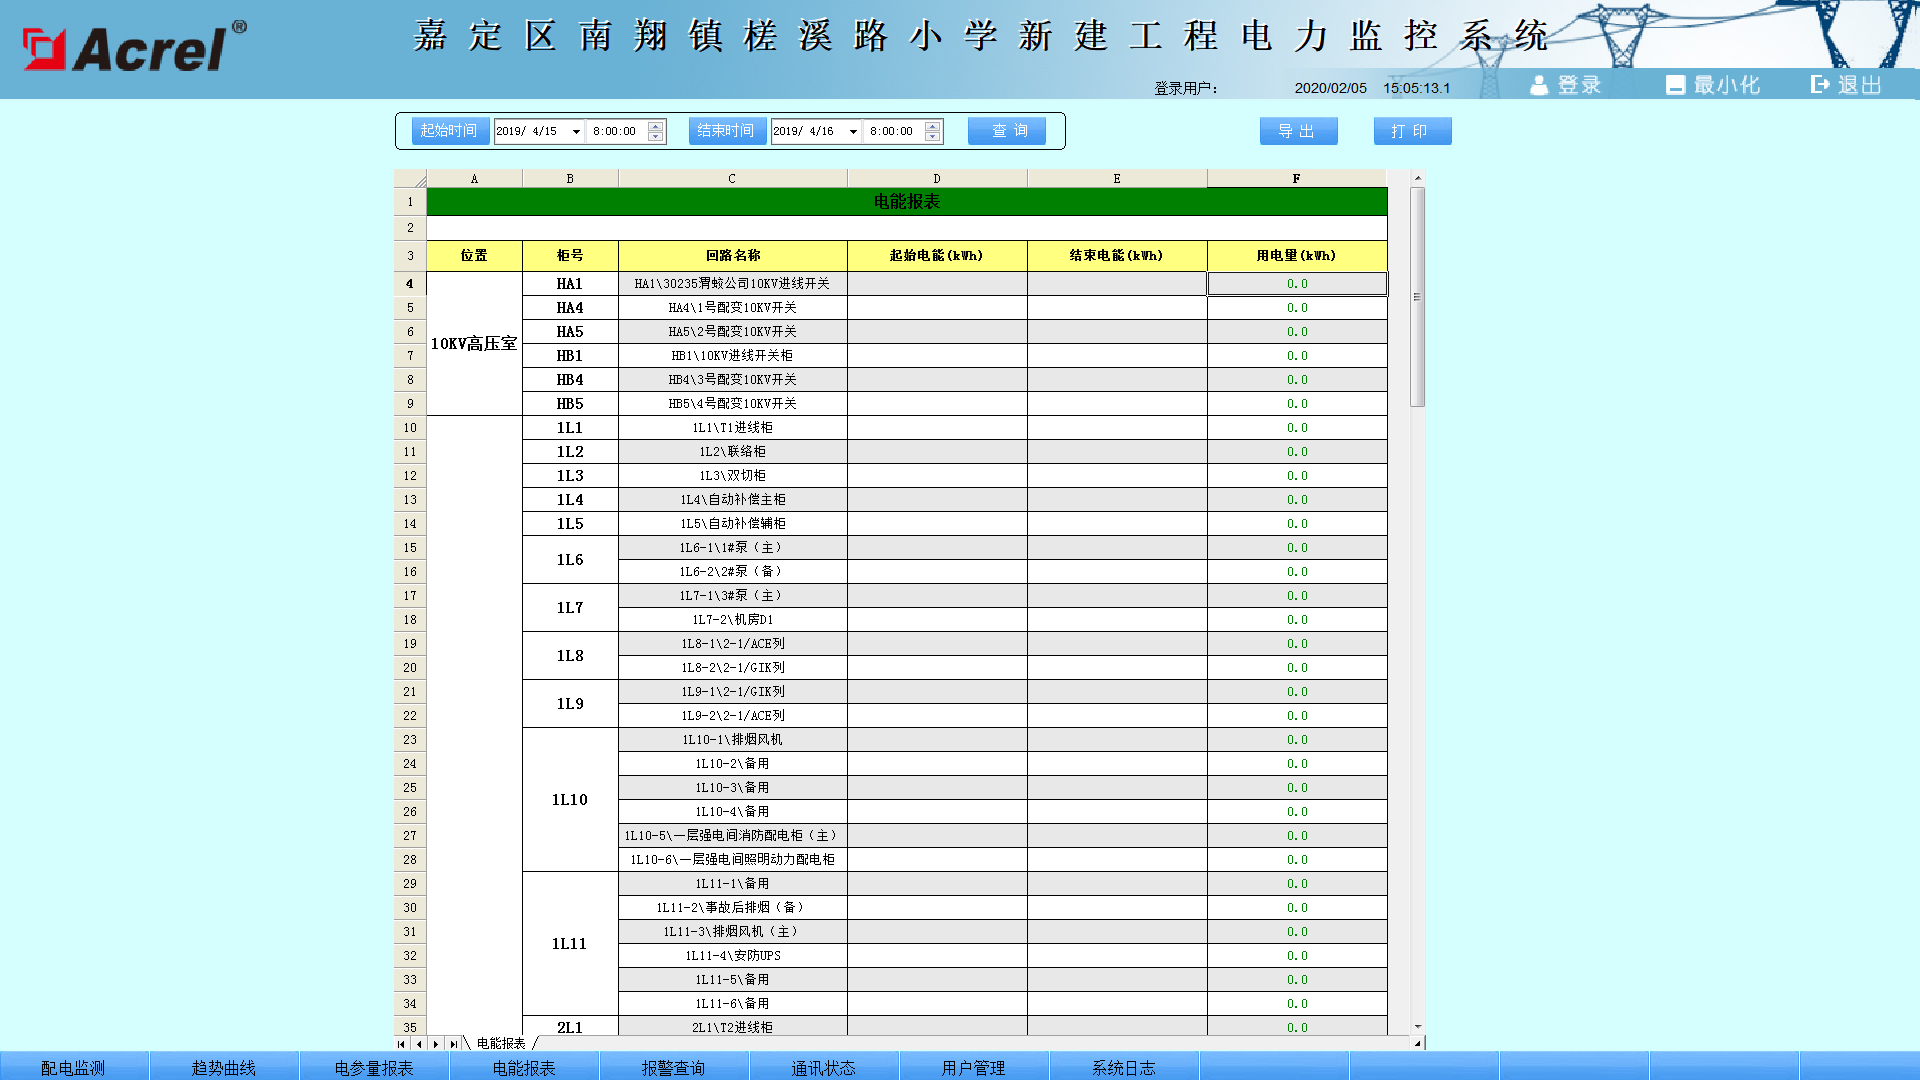Open the start date dropdown
Screen dimensions: 1920x1080
[x=576, y=132]
